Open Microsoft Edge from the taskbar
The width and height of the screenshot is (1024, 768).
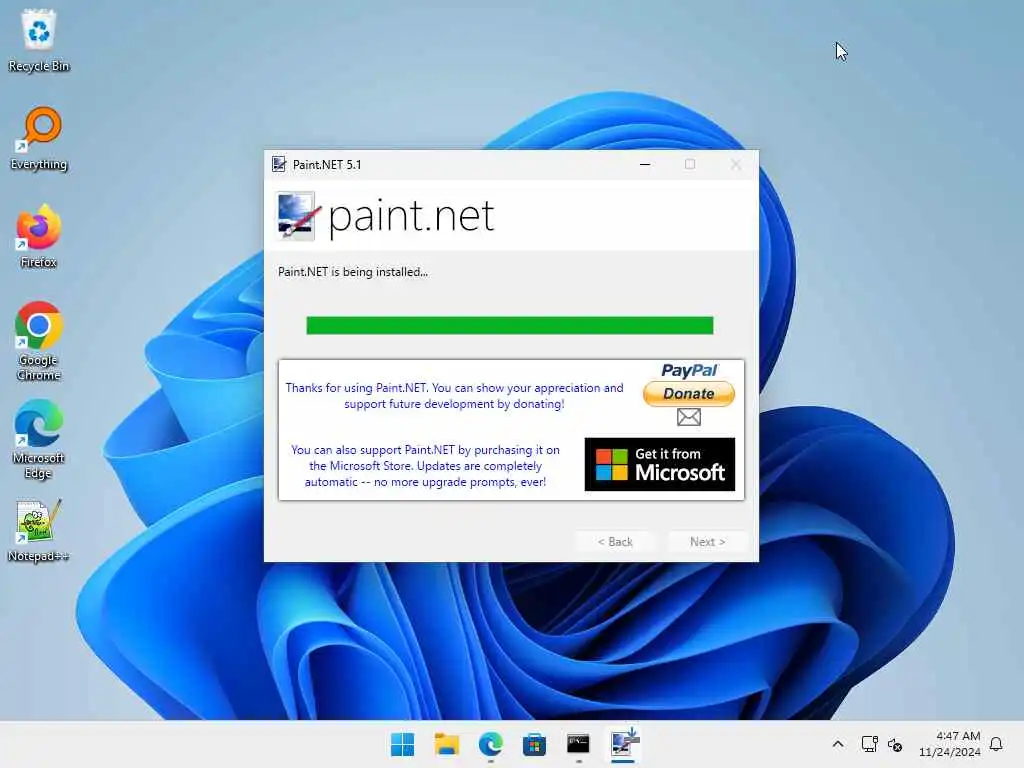(490, 744)
